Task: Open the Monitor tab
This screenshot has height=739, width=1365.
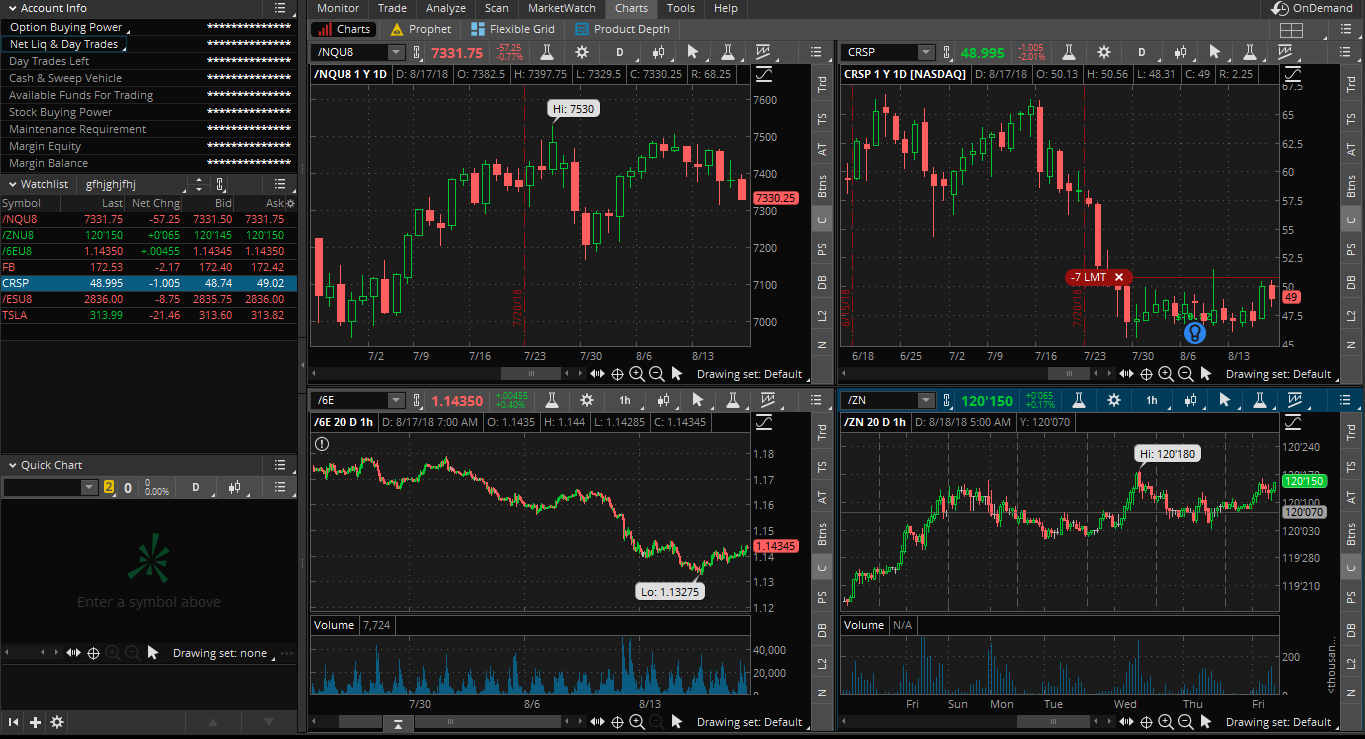Action: point(338,8)
